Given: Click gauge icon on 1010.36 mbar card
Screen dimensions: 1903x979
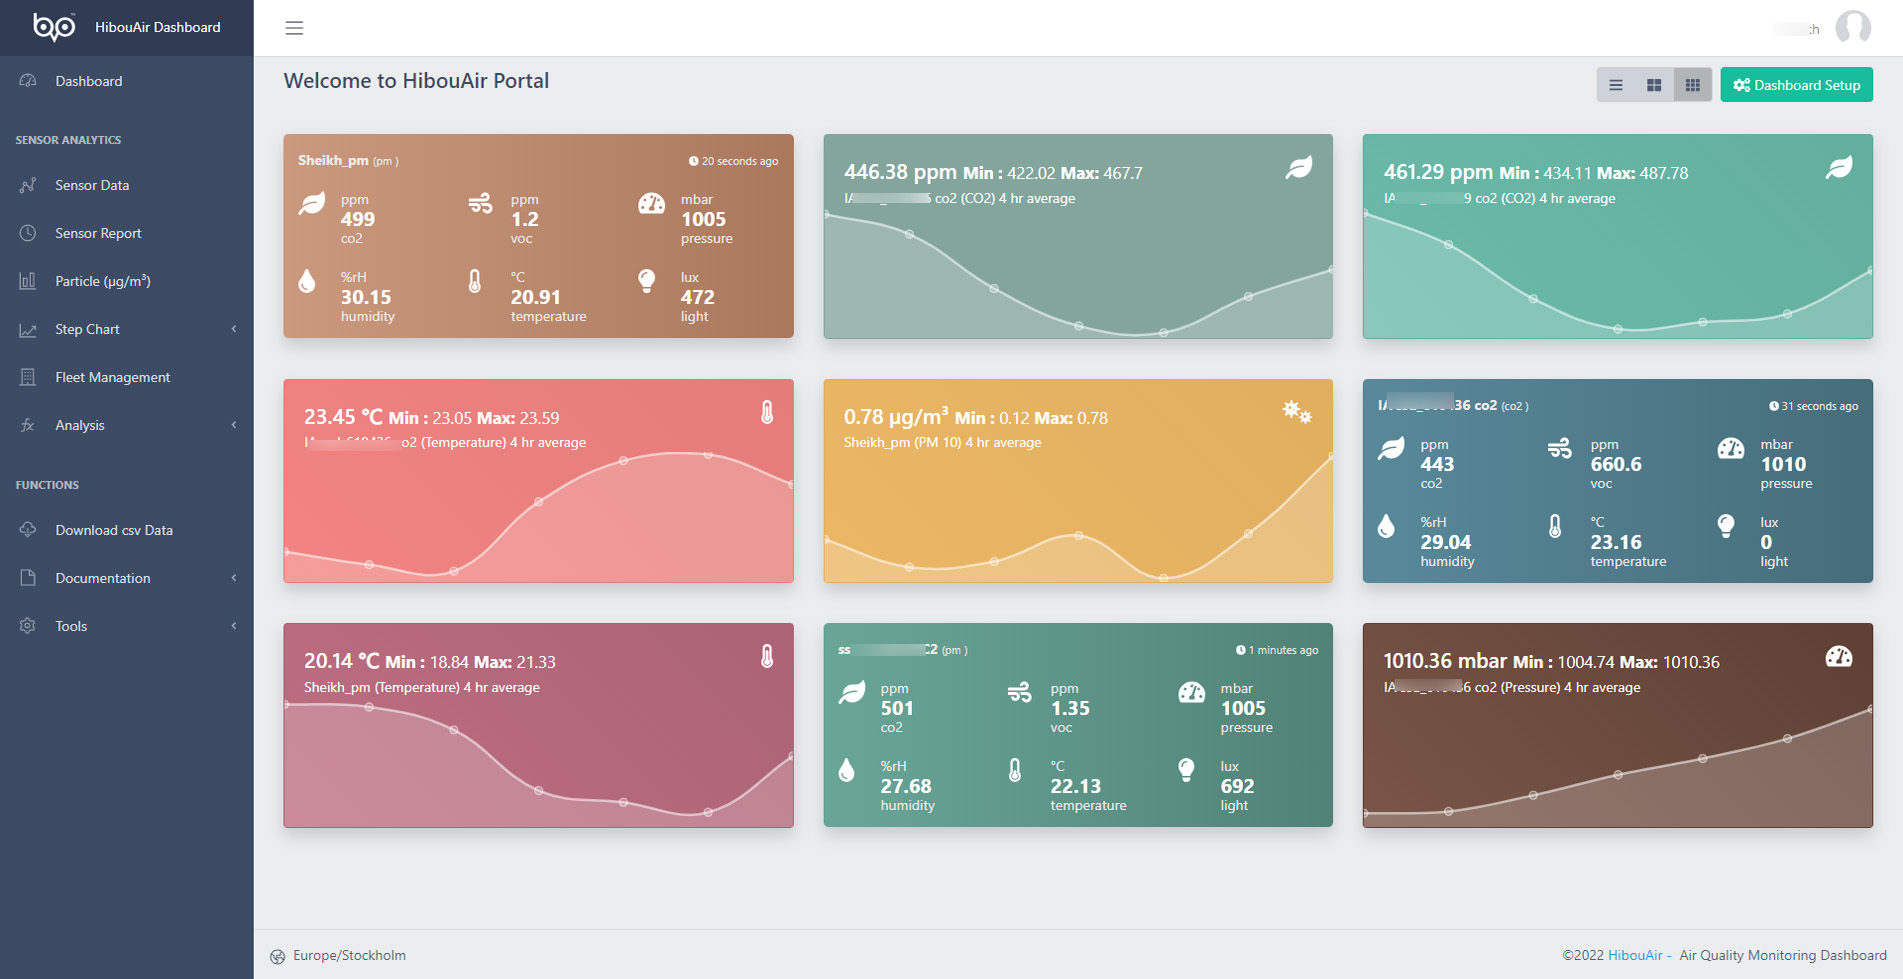Looking at the screenshot, I should coord(1839,656).
